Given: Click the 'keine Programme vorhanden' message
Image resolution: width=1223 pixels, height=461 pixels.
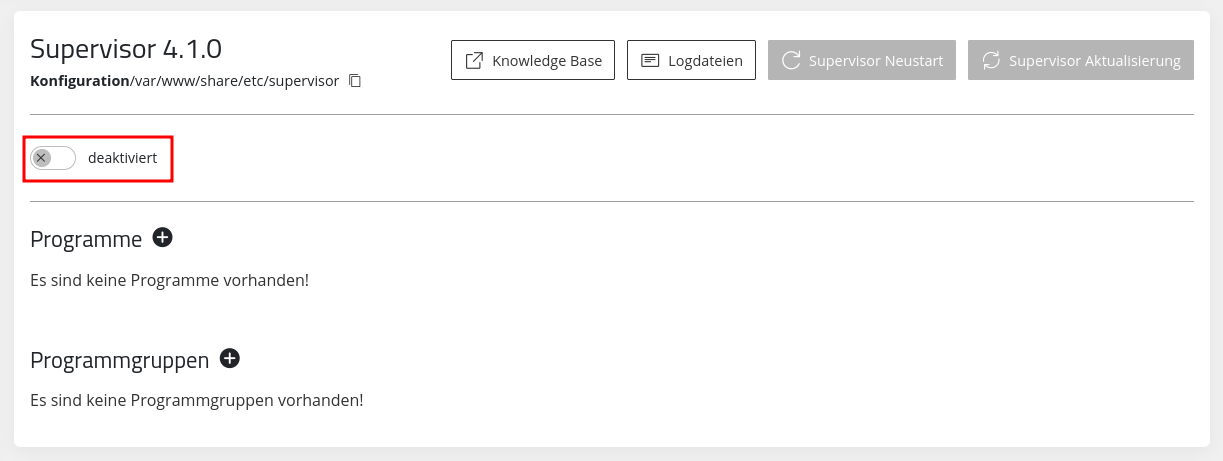Looking at the screenshot, I should pyautogui.click(x=169, y=280).
